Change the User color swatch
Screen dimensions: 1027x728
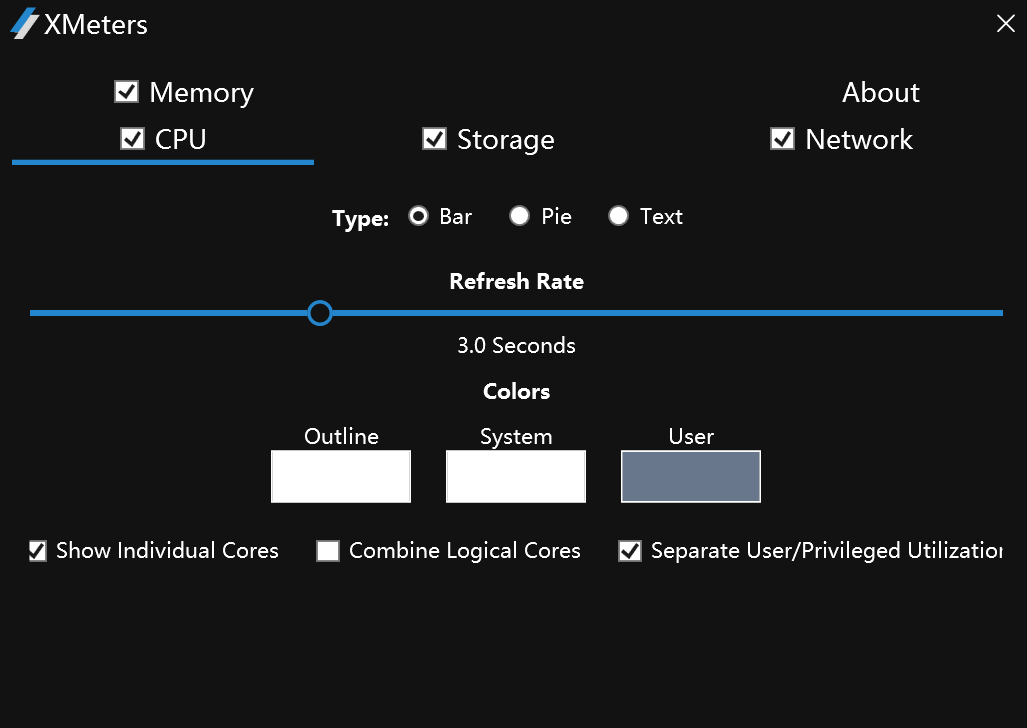pyautogui.click(x=691, y=477)
